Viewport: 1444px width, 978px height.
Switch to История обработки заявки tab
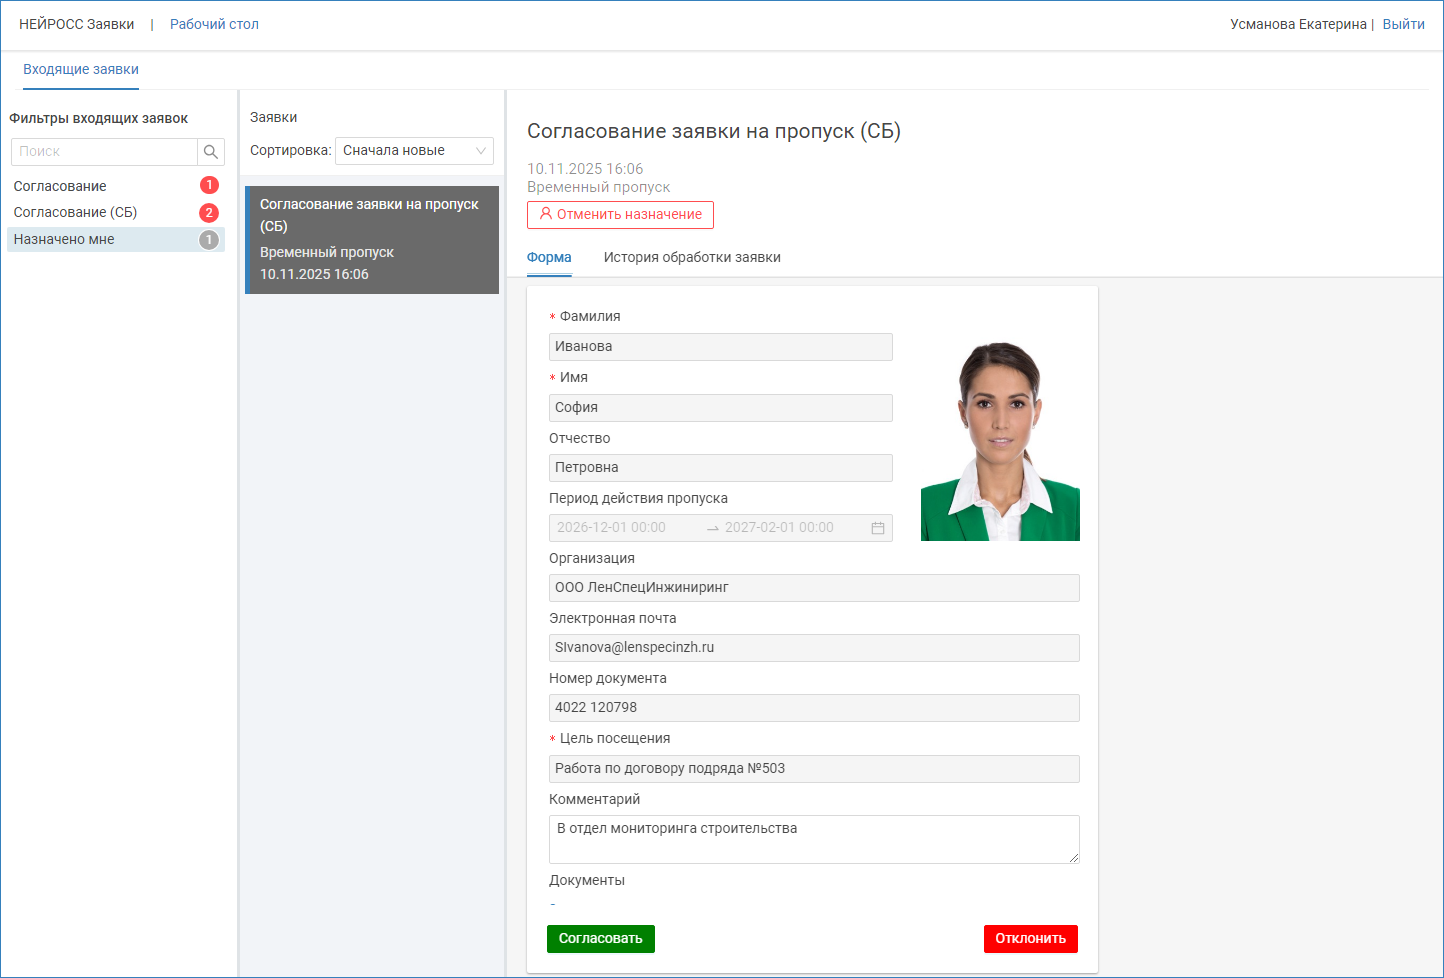[692, 257]
